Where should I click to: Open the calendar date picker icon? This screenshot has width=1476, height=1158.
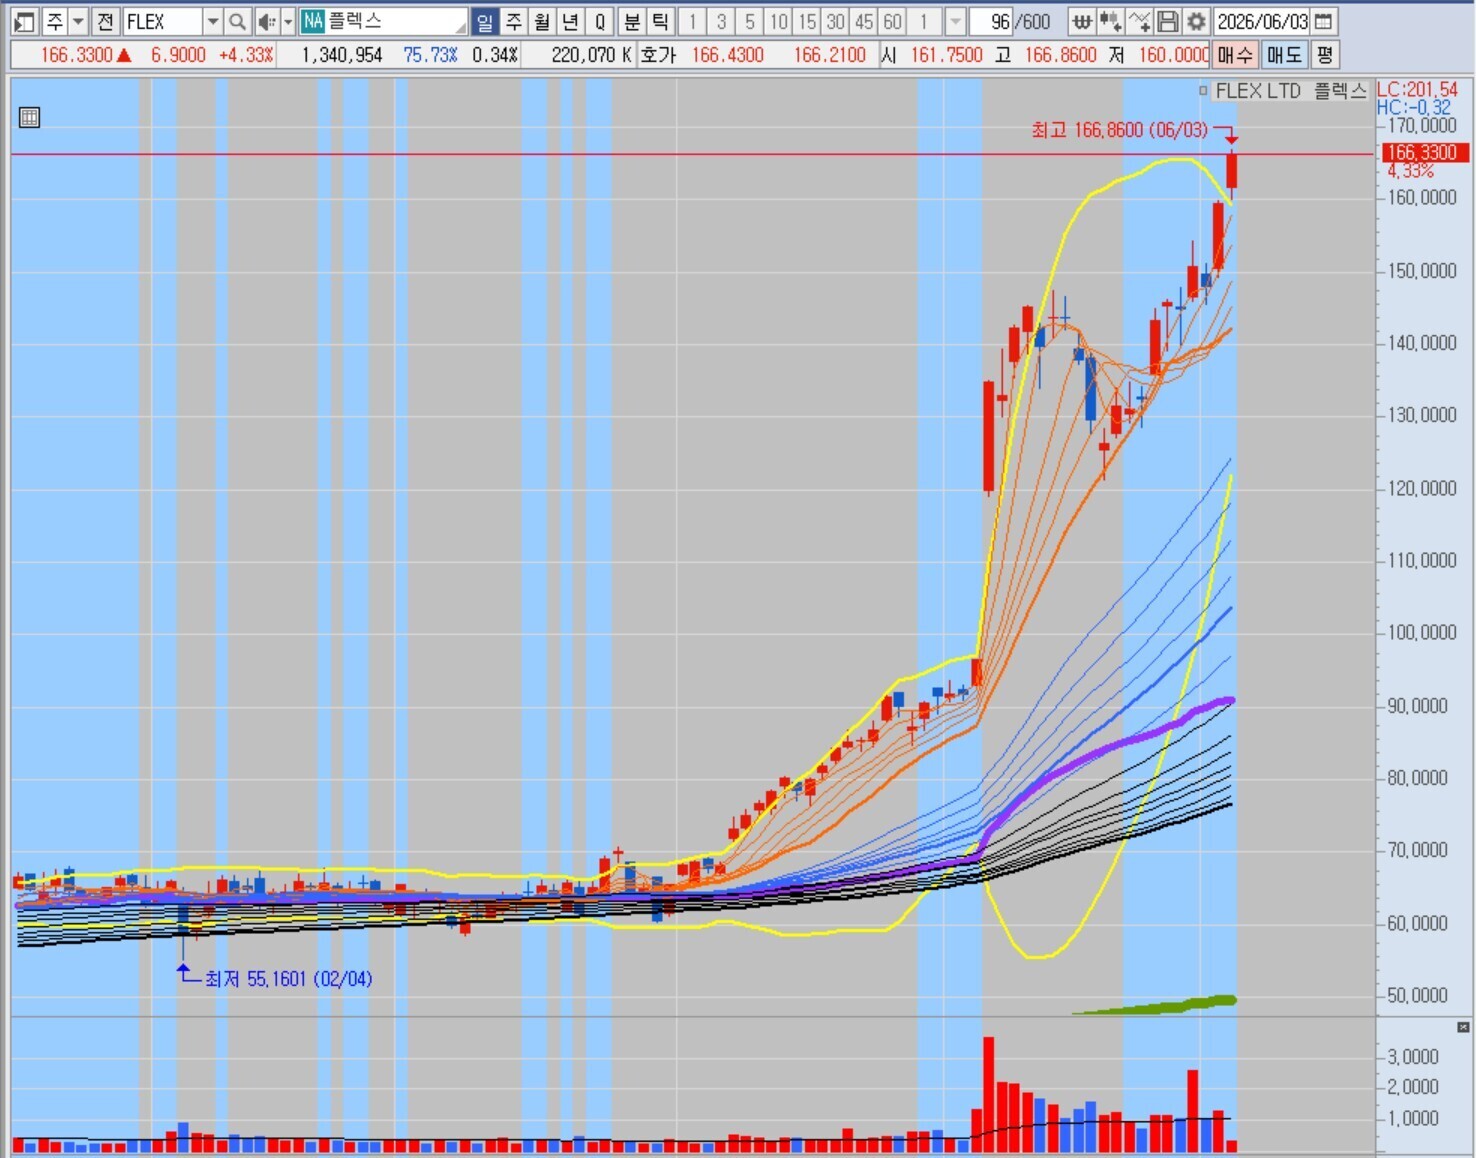point(1323,21)
